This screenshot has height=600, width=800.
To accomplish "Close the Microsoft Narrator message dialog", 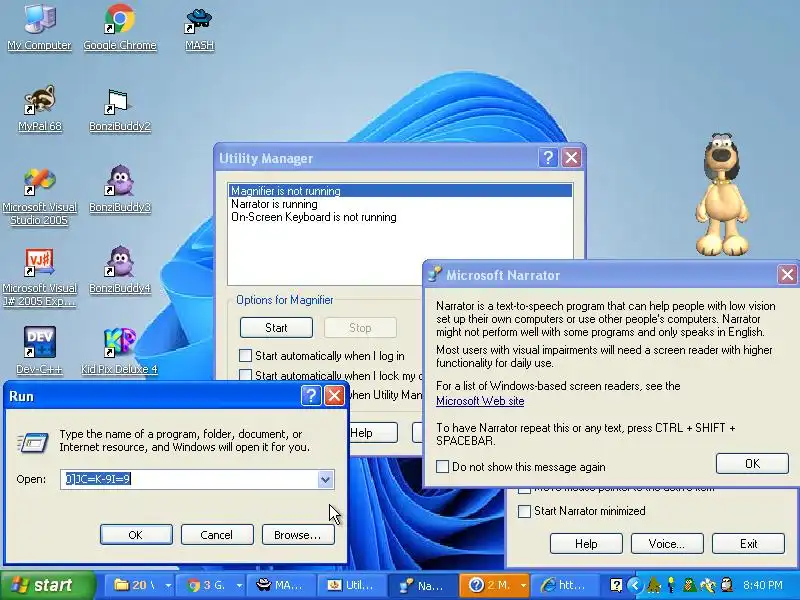I will point(787,274).
